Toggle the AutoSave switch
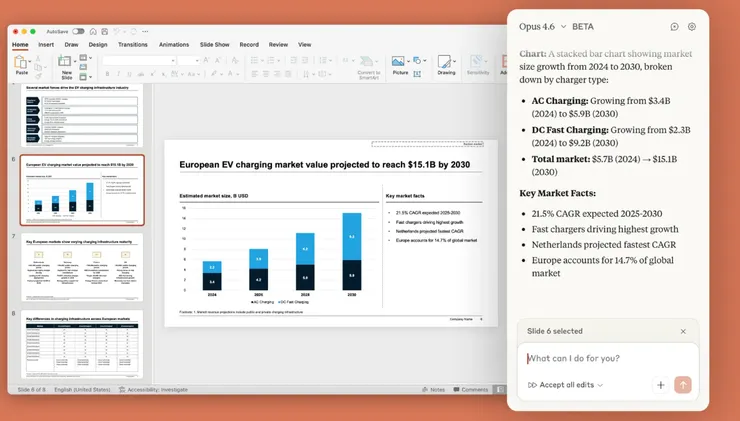740x421 pixels. pyautogui.click(x=78, y=31)
